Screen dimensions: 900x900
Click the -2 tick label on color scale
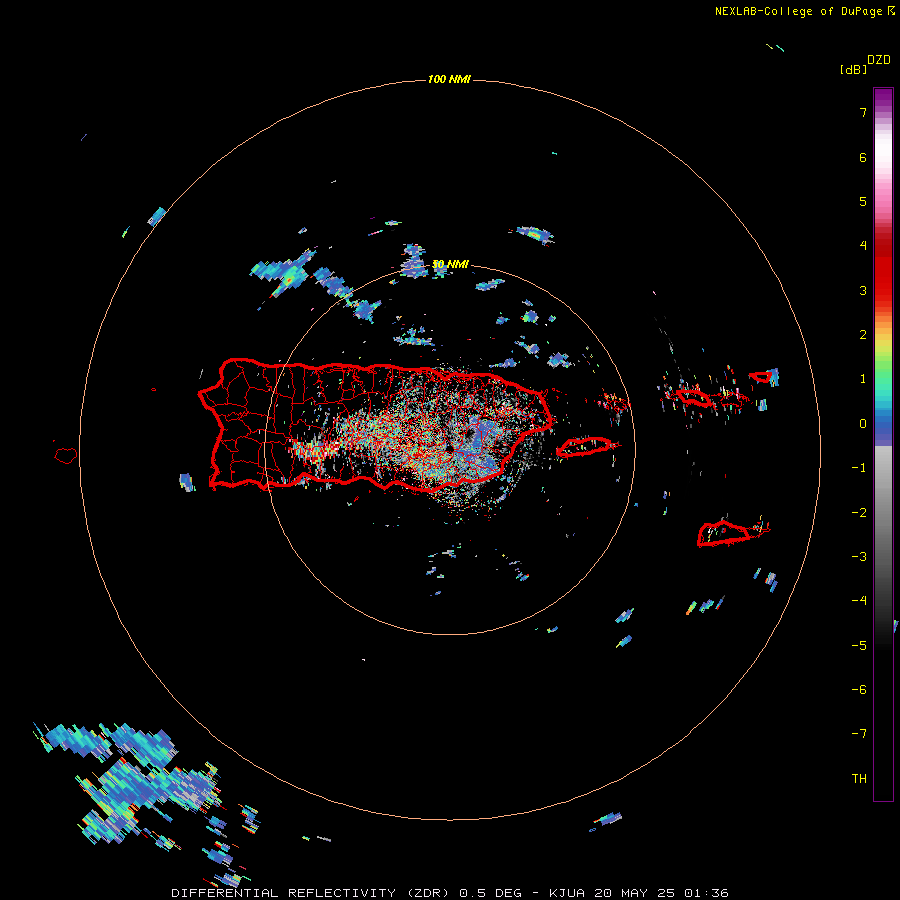(859, 513)
